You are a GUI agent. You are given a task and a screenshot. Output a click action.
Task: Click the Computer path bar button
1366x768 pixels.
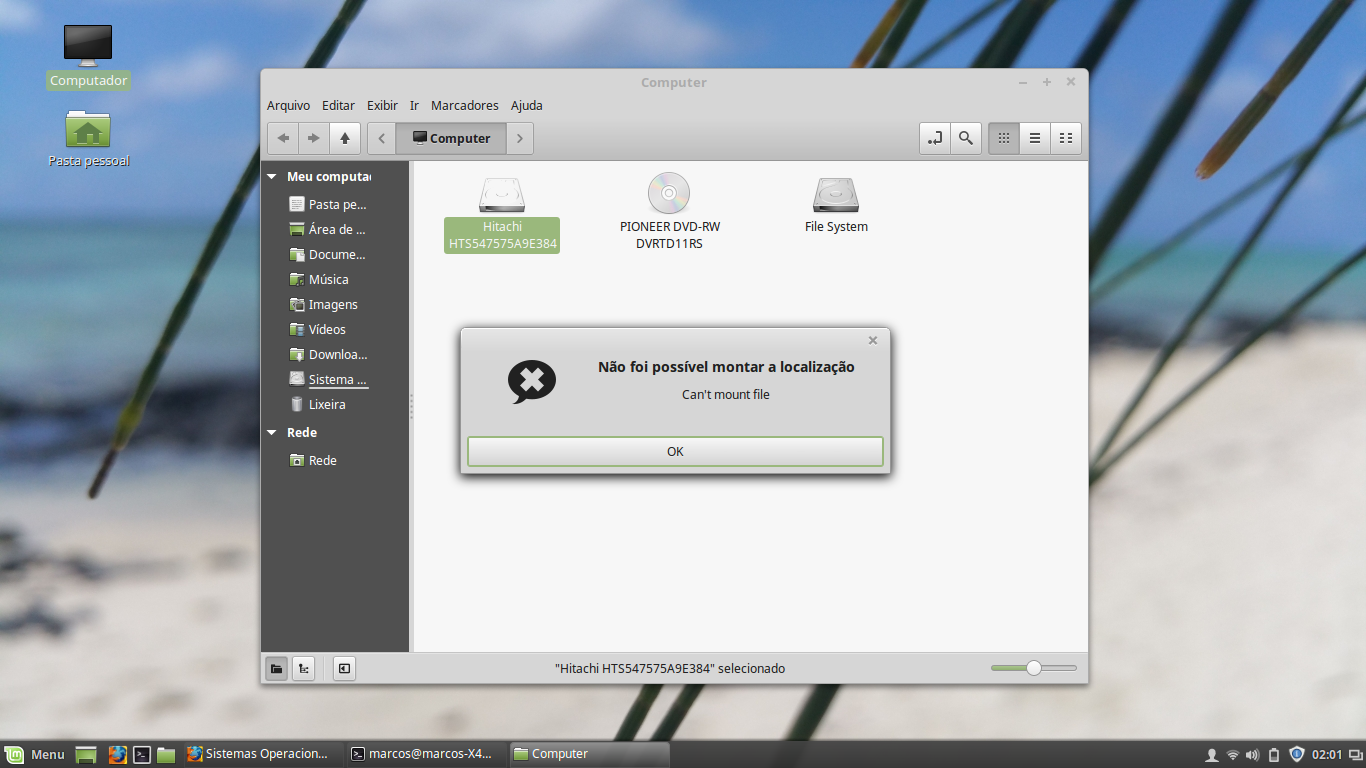click(x=451, y=138)
